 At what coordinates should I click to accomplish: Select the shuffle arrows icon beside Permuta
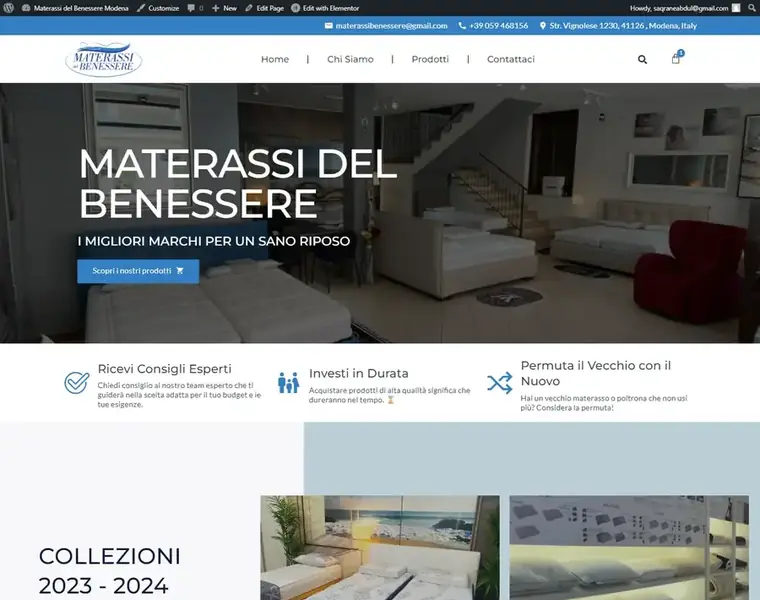(500, 383)
